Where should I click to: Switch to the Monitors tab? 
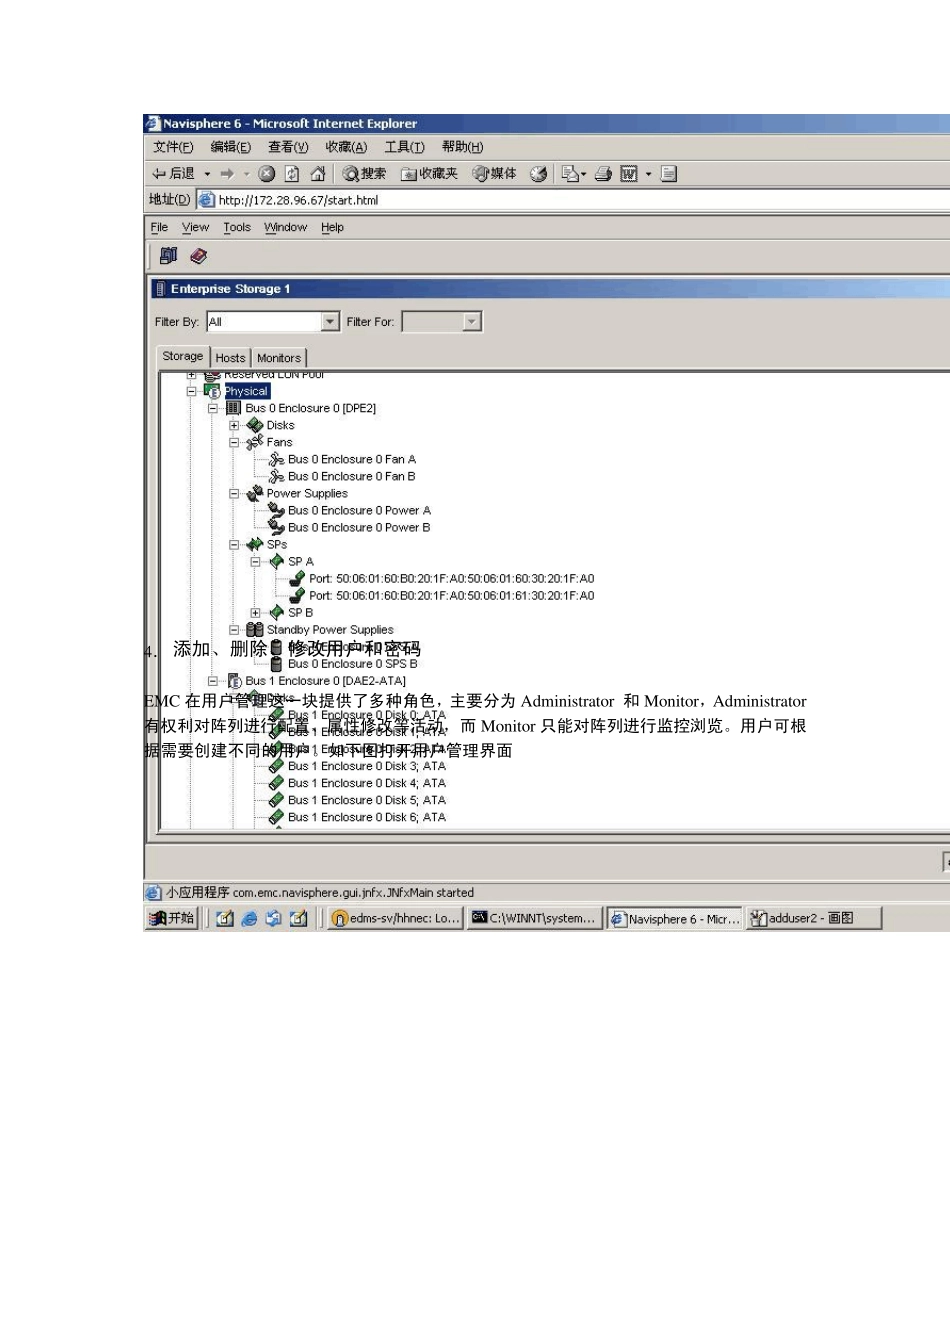tap(279, 357)
